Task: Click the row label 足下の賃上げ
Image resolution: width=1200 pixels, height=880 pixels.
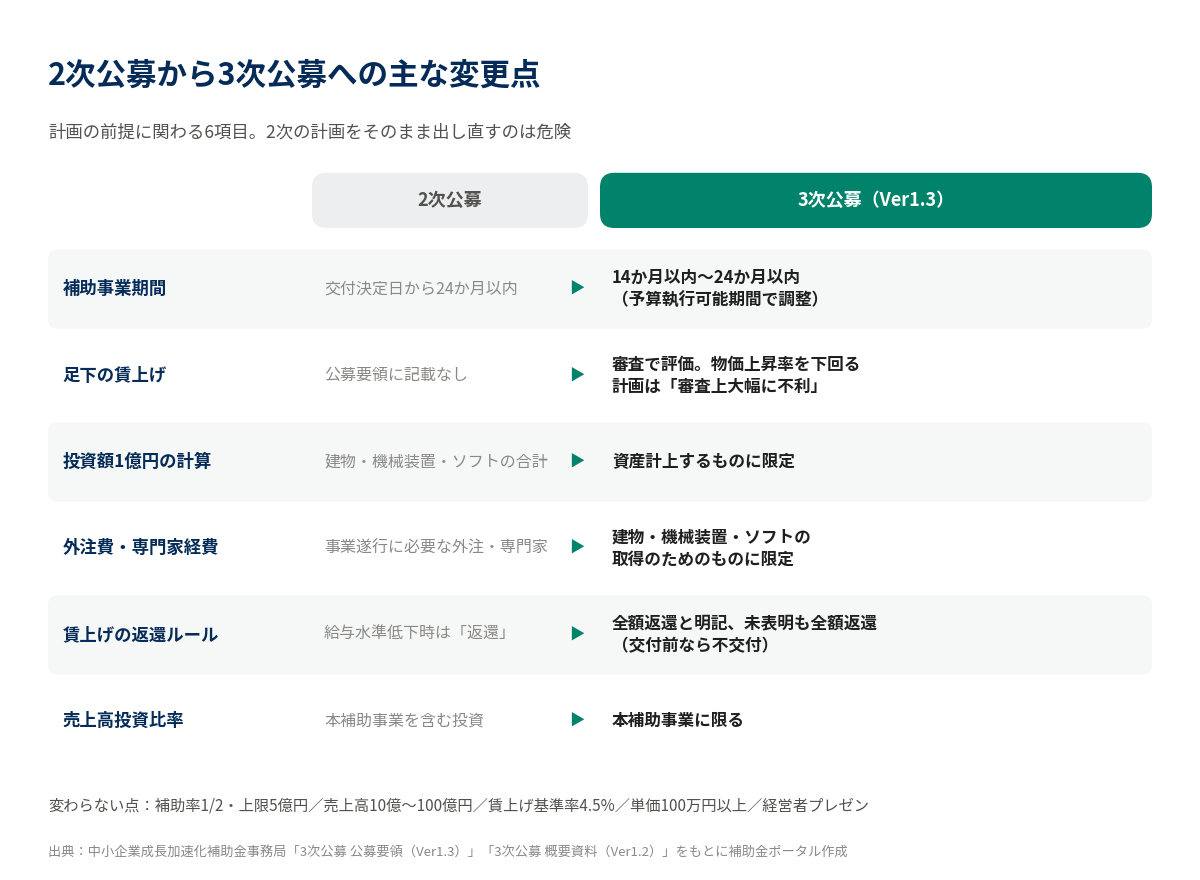Action: pos(114,374)
